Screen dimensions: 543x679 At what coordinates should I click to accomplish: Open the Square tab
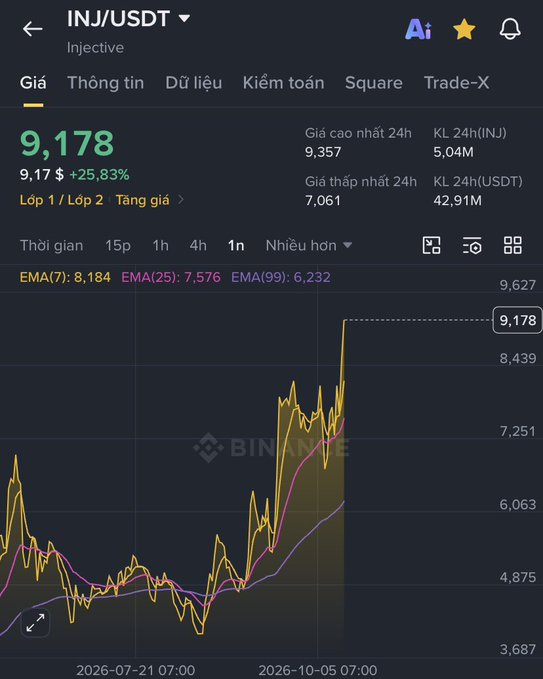374,83
